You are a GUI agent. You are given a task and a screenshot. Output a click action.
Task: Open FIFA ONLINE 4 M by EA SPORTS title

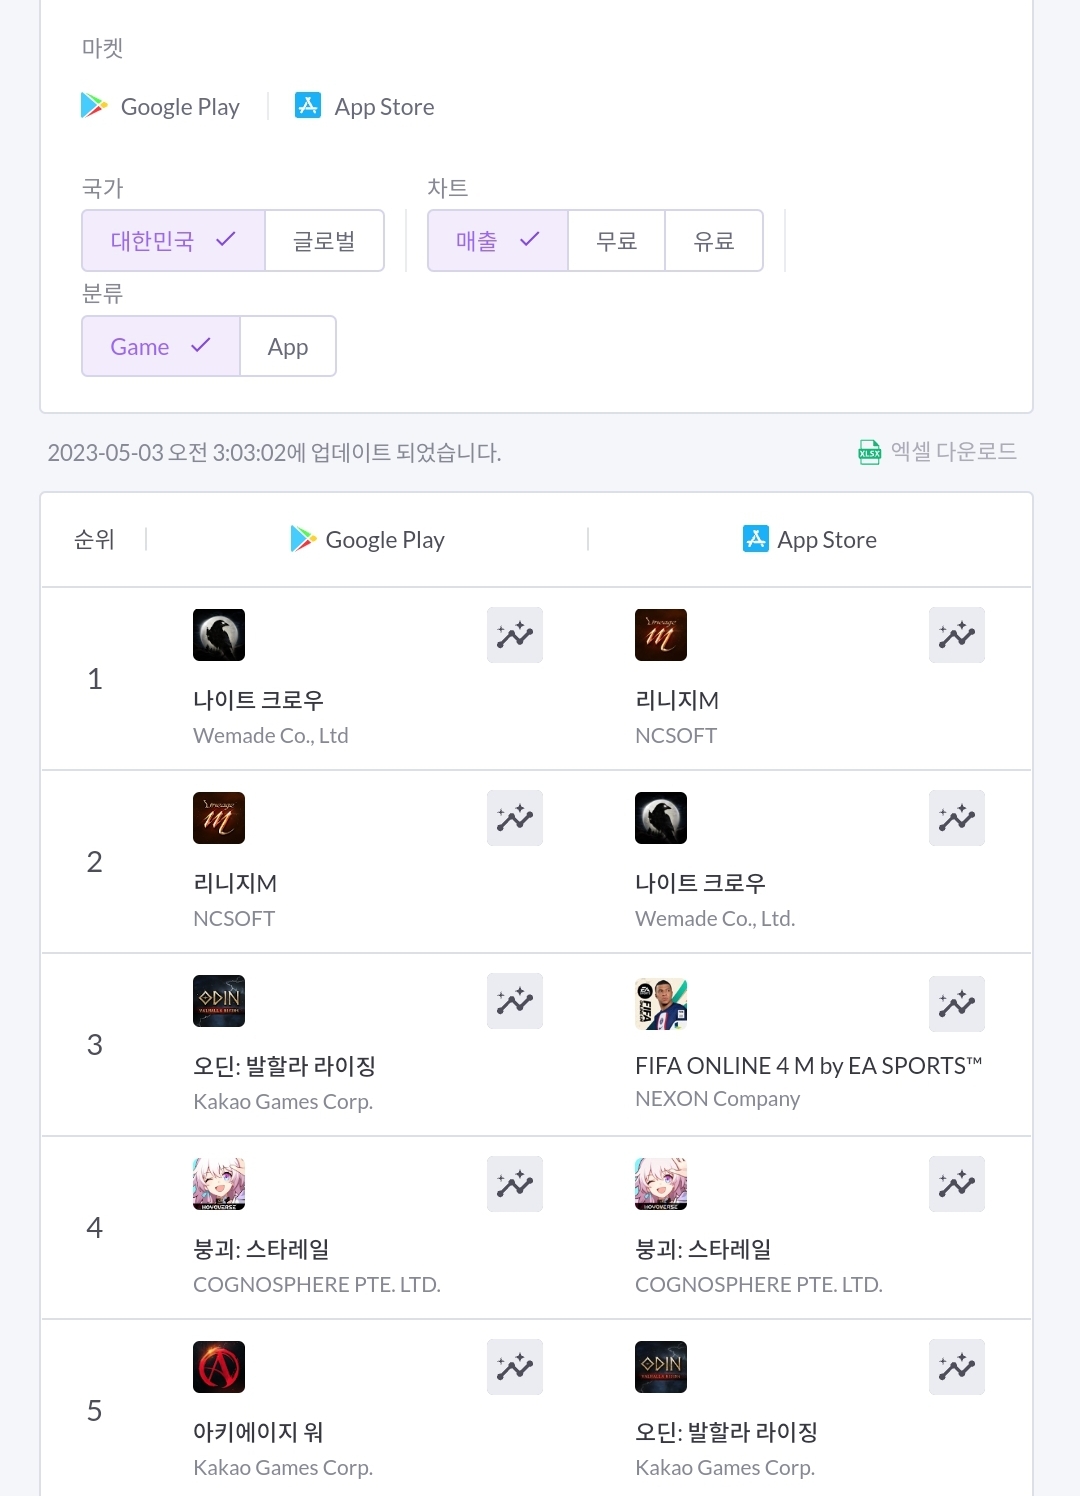808,1066
